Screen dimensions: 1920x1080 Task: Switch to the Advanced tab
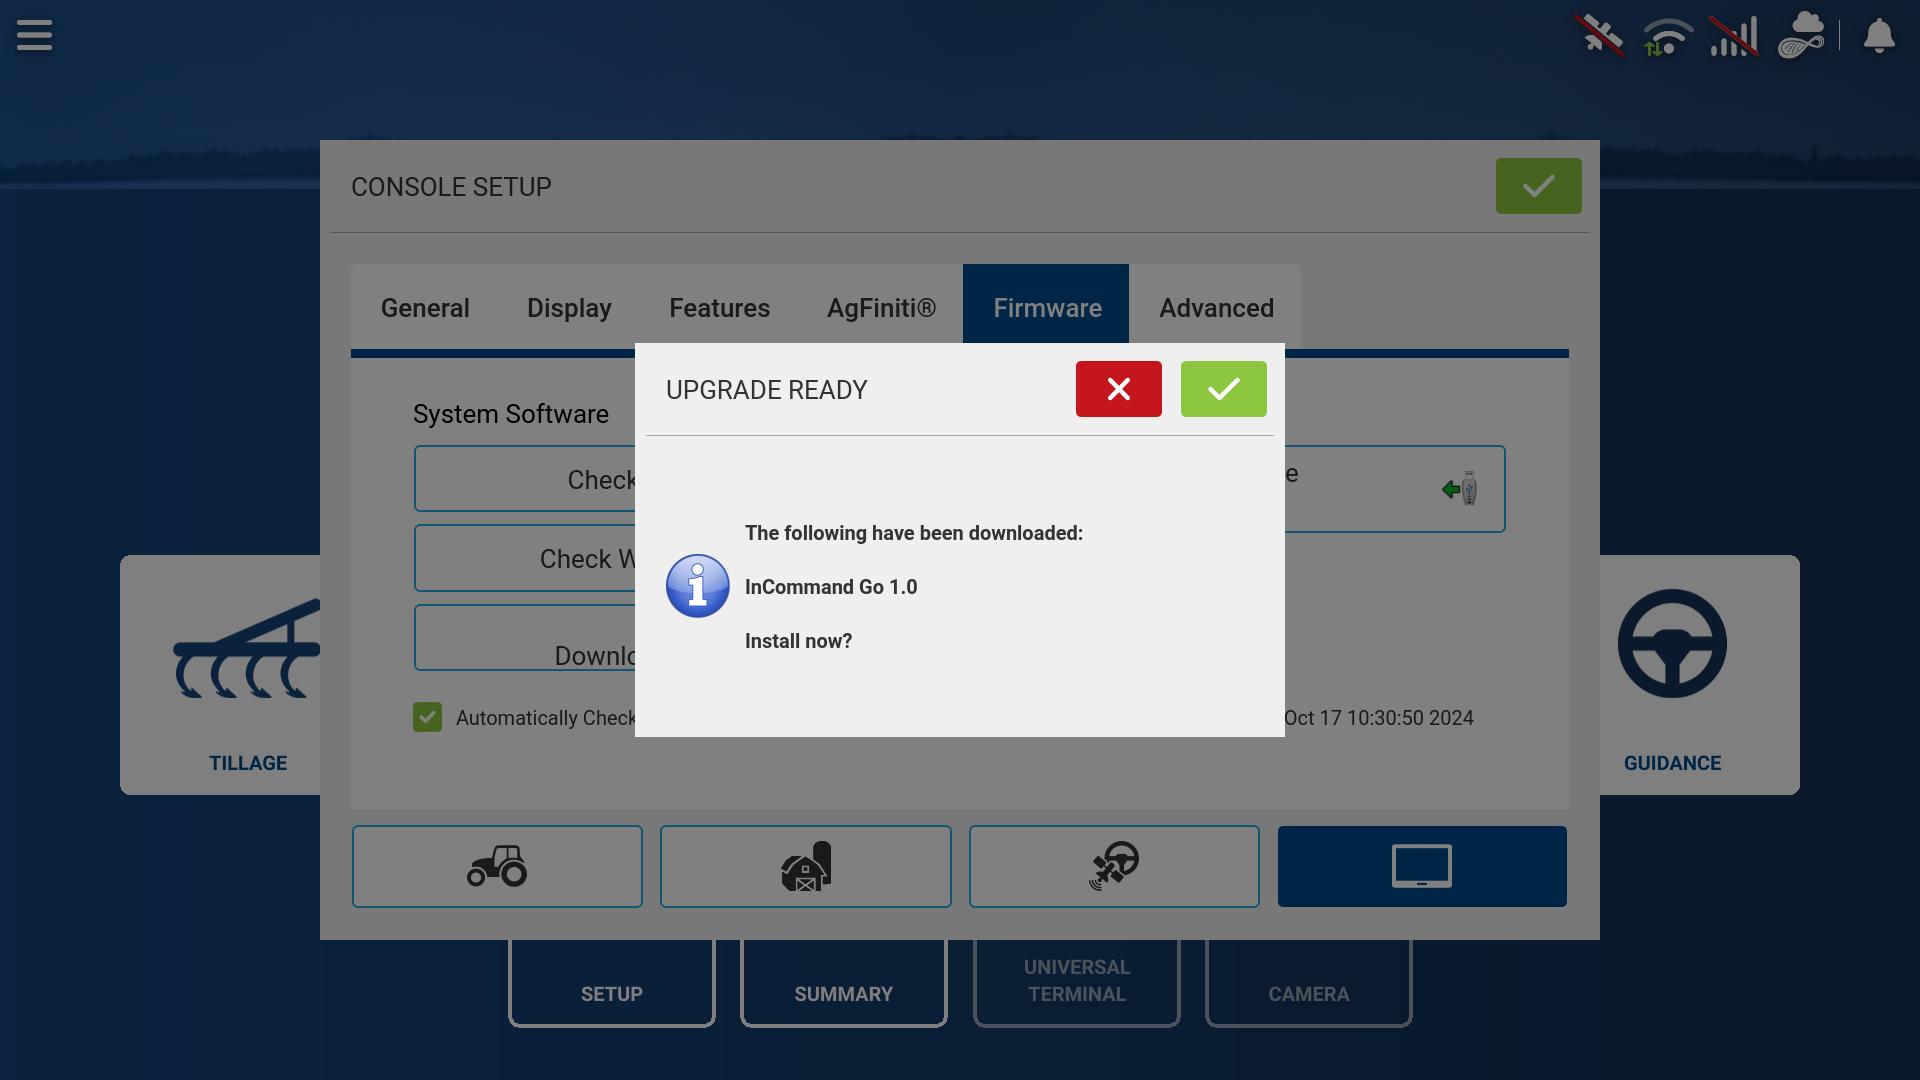(1215, 308)
